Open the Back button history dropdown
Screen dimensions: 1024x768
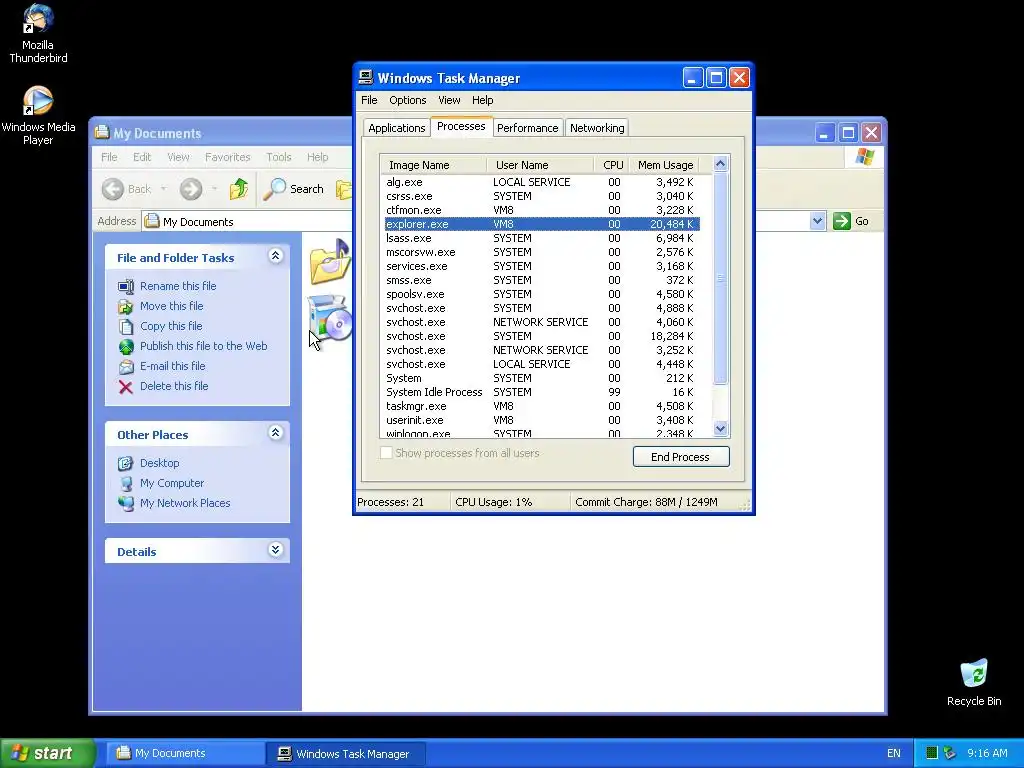click(x=163, y=189)
